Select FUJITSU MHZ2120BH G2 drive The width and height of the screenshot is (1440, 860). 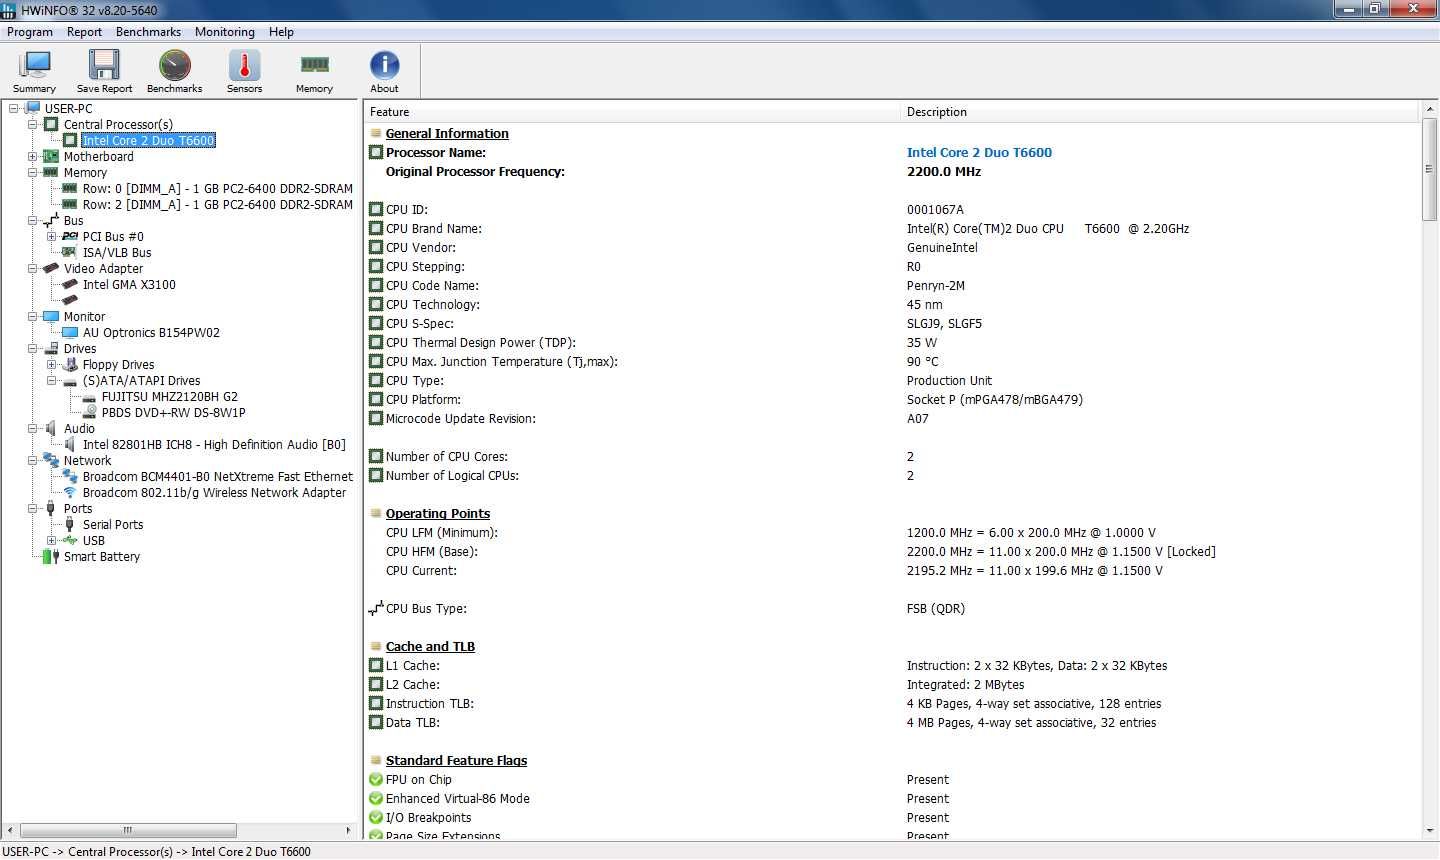(x=169, y=396)
